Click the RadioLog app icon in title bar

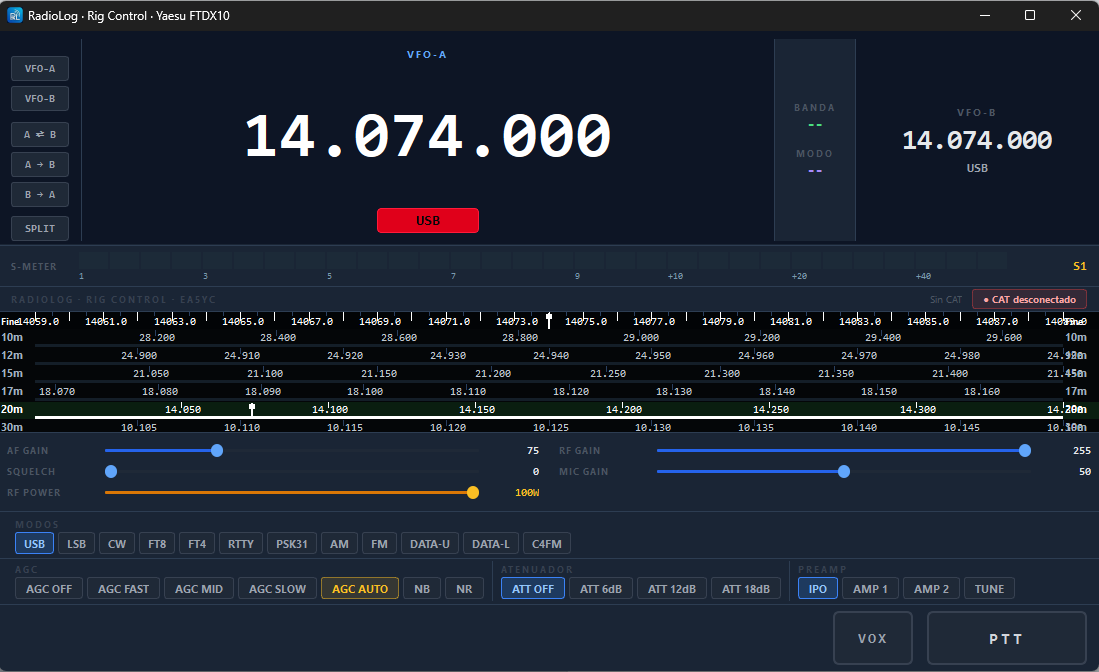coord(15,15)
